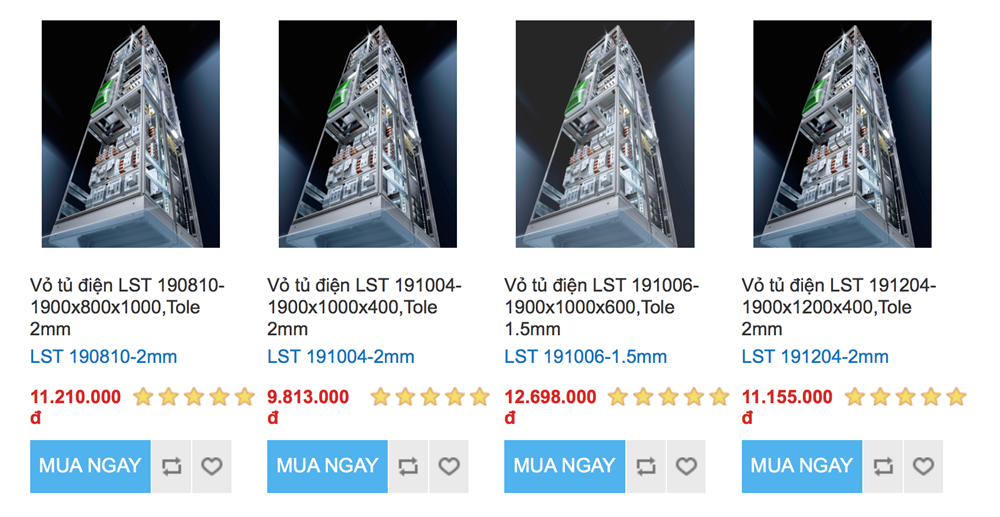Image resolution: width=1000 pixels, height=517 pixels.
Task: Click star rating of LST 191204 product
Action: 906,397
